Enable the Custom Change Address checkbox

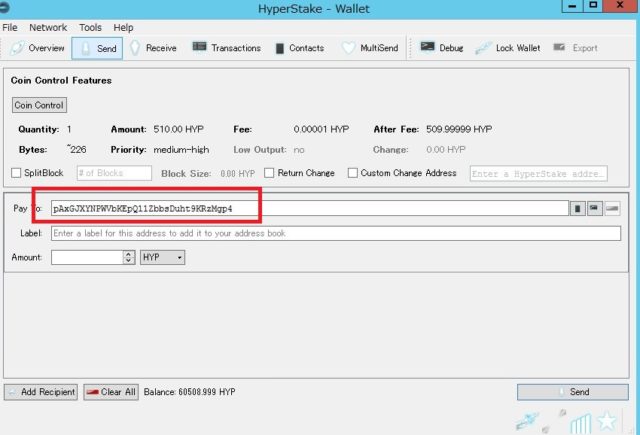coord(353,173)
